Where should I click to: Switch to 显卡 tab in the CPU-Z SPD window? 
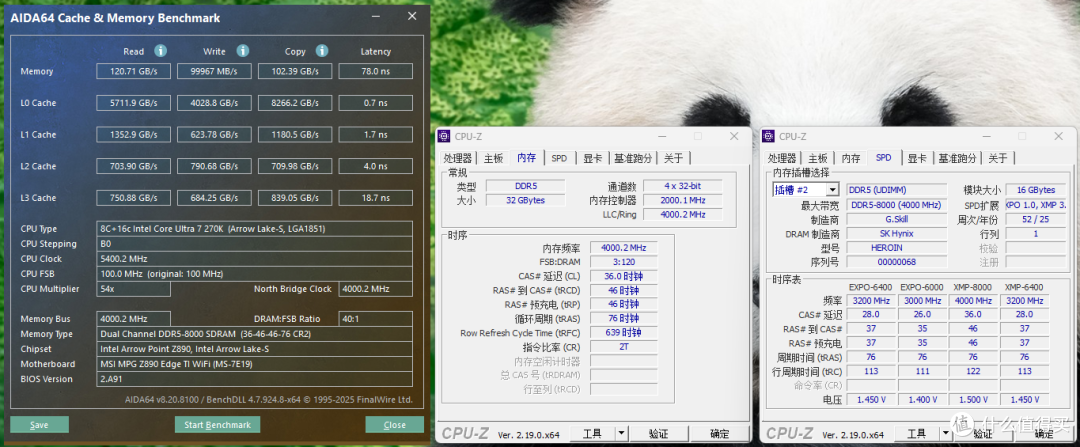click(917, 158)
